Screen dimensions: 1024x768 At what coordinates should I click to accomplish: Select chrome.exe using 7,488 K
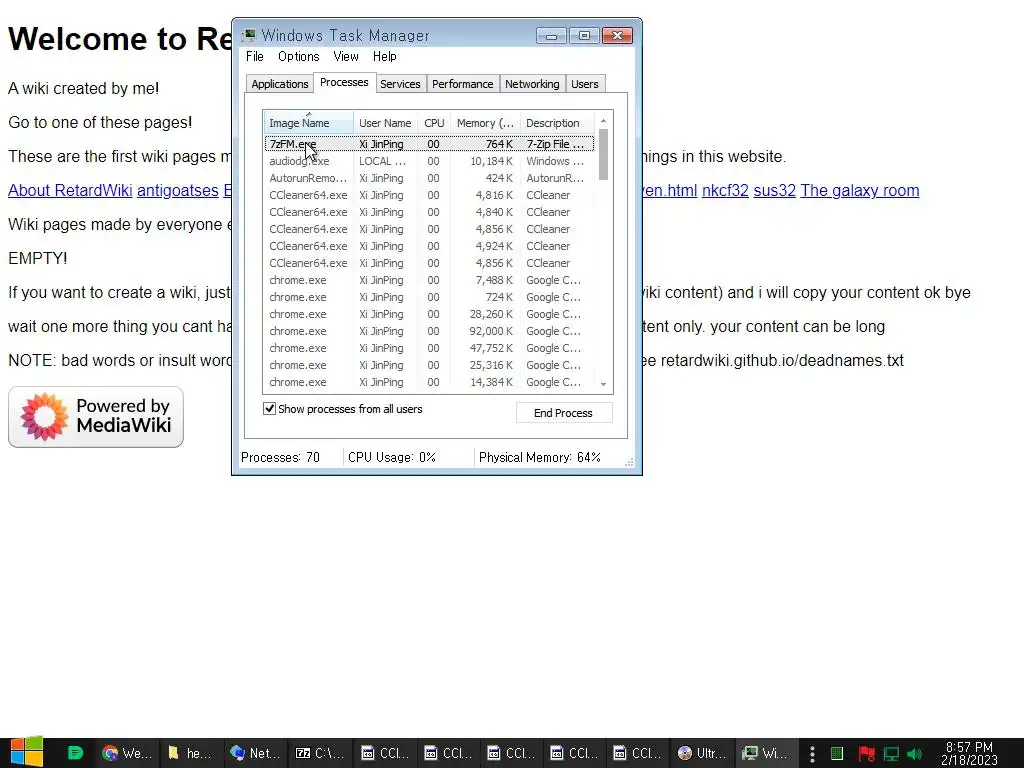click(429, 280)
